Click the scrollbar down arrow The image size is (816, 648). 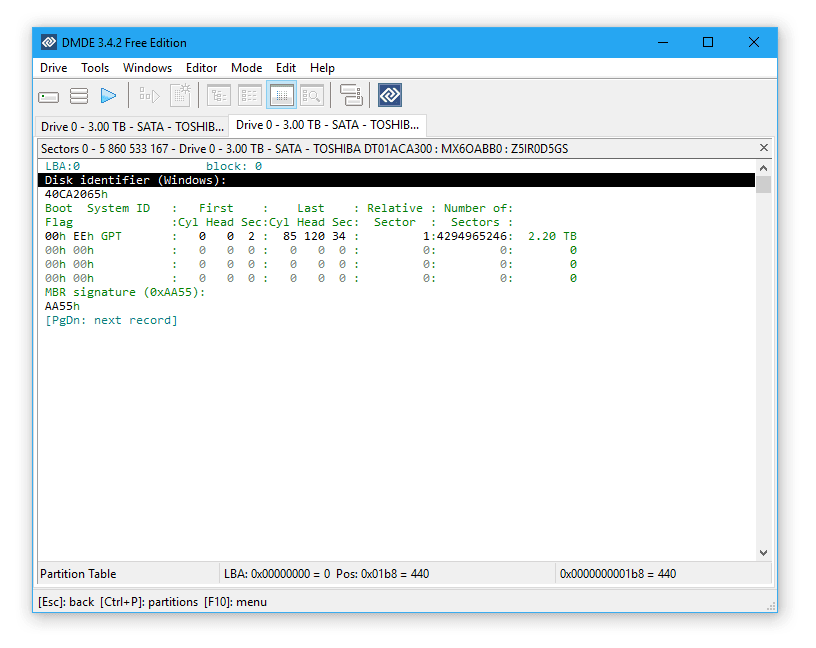coord(763,553)
